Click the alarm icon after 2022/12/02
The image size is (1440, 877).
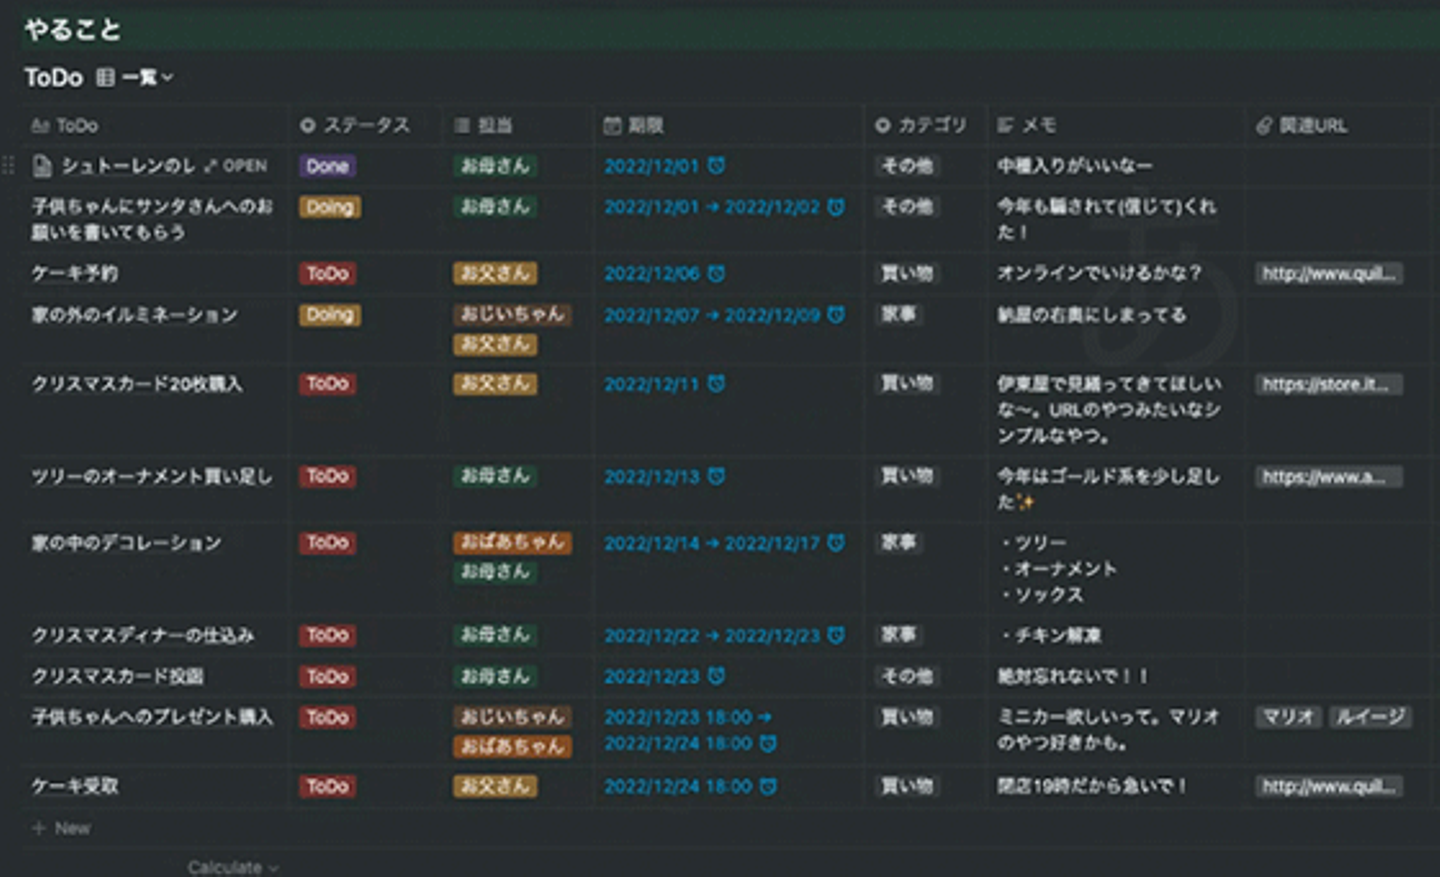click(836, 207)
